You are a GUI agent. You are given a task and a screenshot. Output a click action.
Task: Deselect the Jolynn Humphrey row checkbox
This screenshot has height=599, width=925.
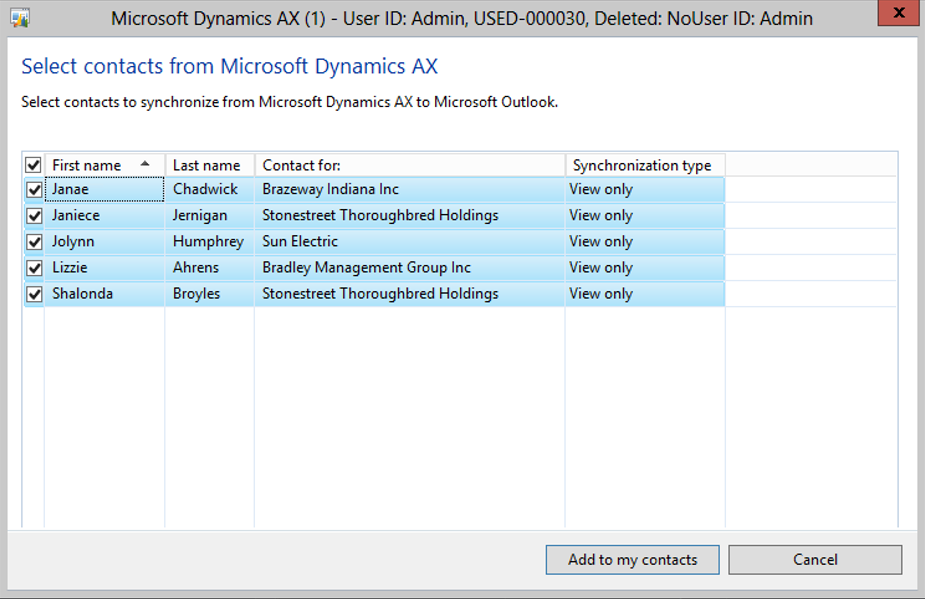click(x=34, y=242)
